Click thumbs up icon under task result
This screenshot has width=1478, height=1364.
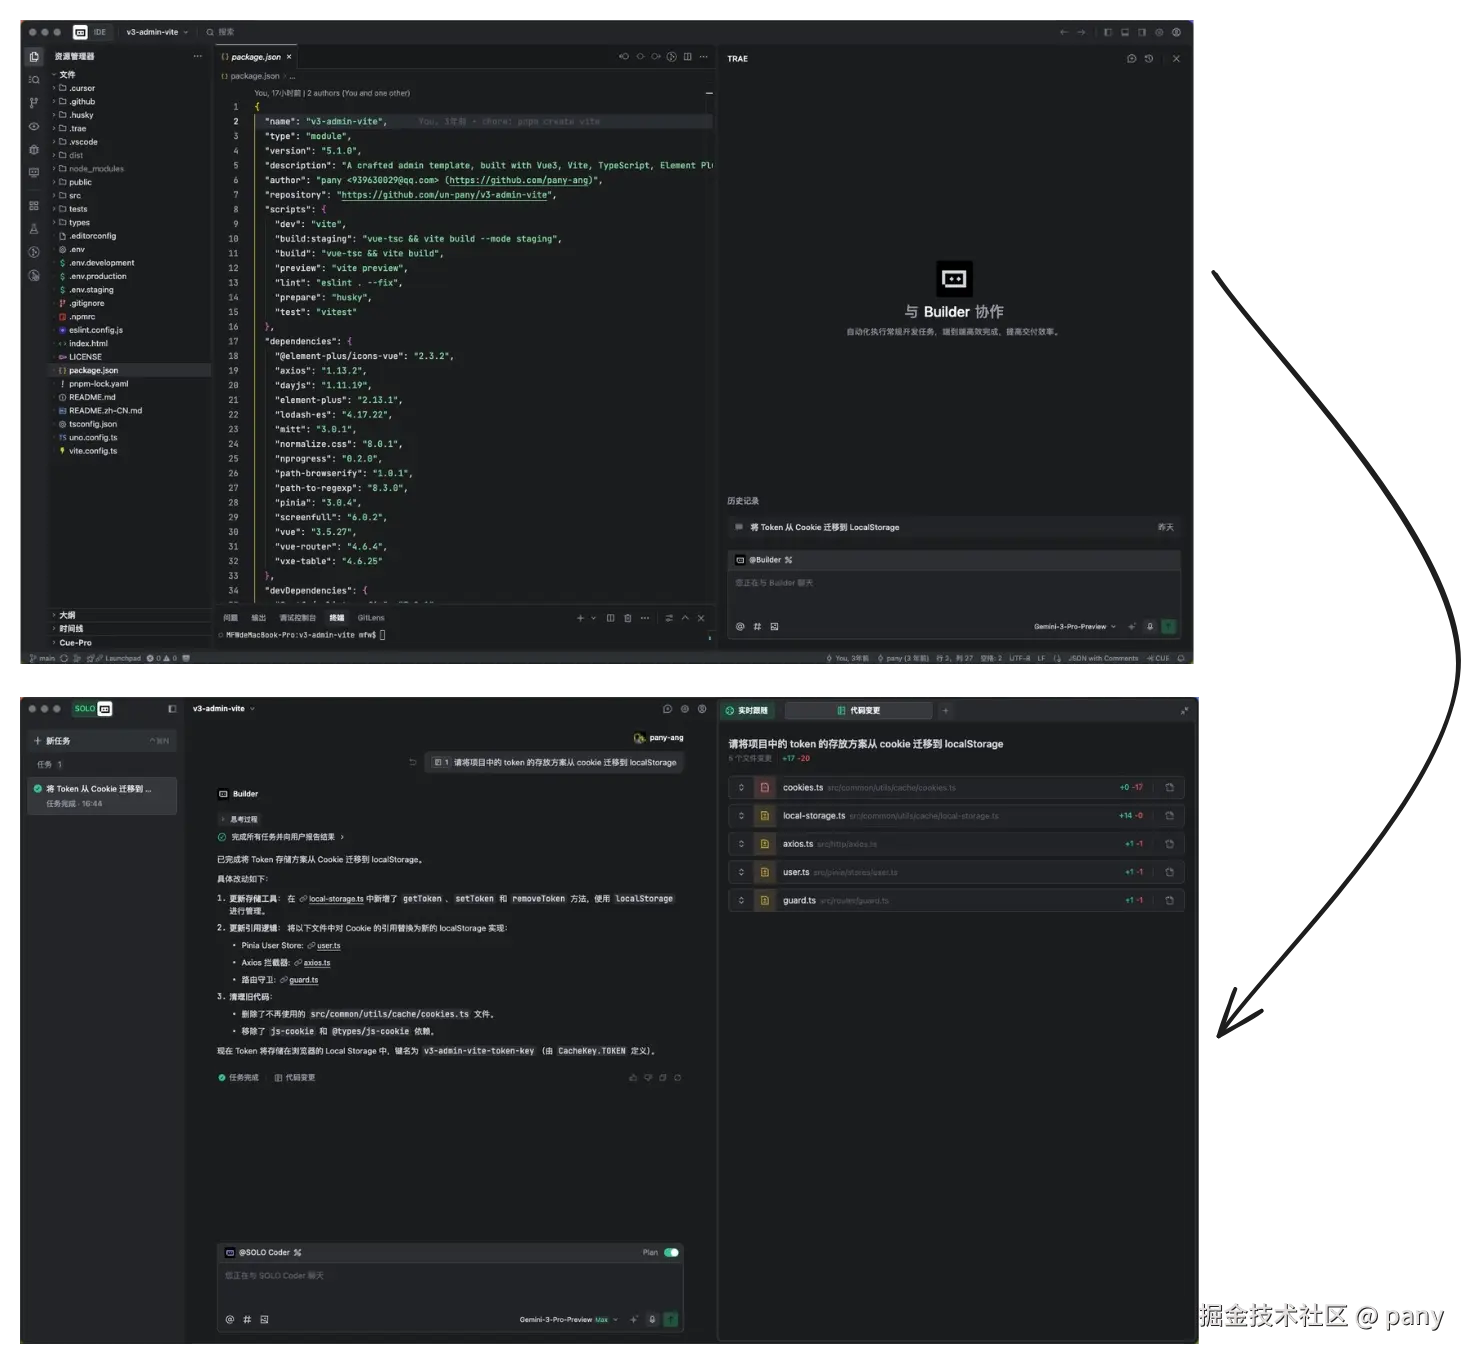coord(632,1078)
